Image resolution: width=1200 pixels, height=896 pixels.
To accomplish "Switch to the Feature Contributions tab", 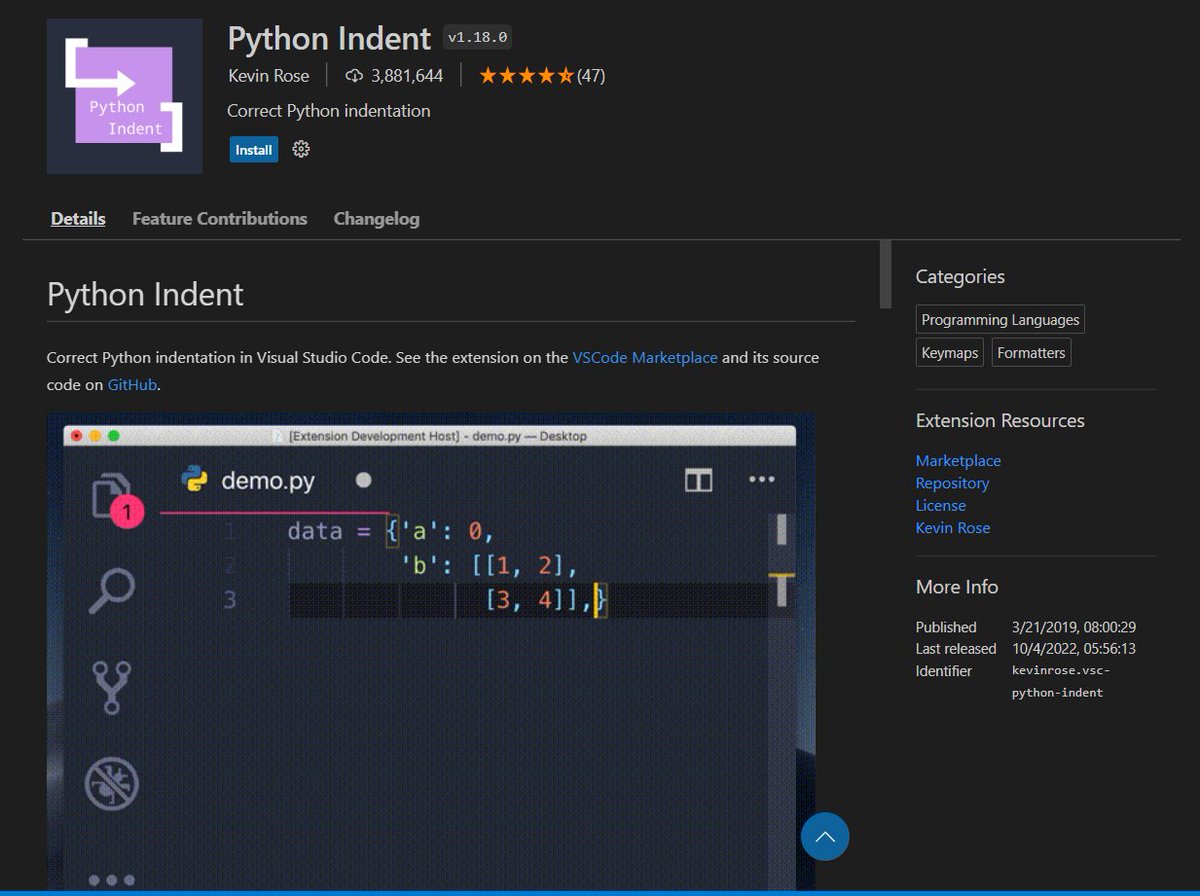I will tap(220, 218).
